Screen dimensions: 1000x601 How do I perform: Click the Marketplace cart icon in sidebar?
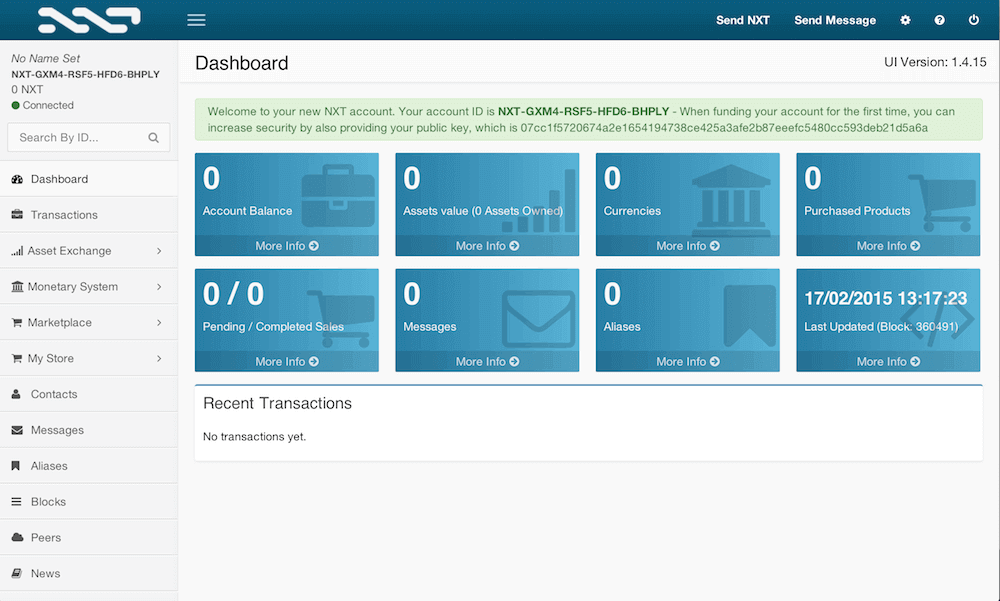point(17,322)
